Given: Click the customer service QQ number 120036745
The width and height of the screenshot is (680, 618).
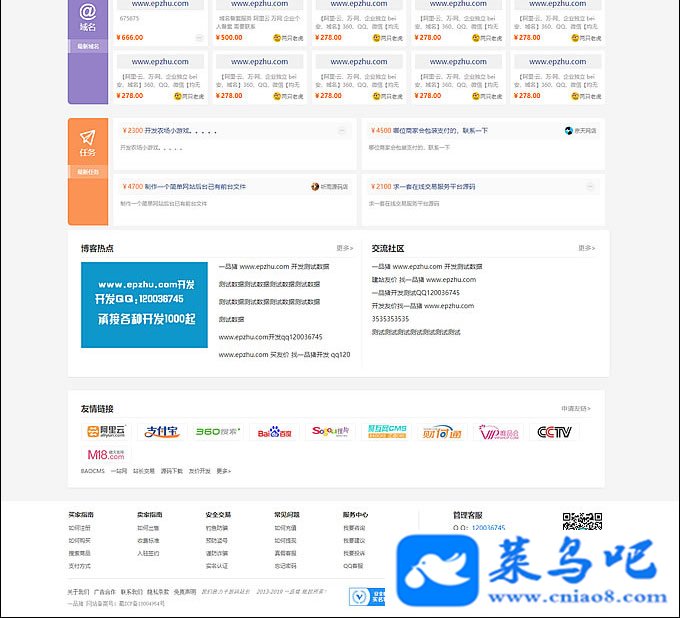Looking at the screenshot, I should click(x=488, y=528).
